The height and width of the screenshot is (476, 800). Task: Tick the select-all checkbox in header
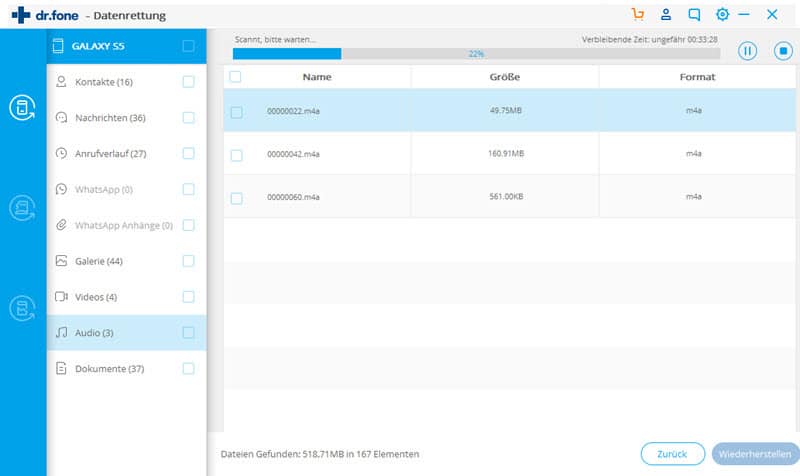tap(235, 77)
